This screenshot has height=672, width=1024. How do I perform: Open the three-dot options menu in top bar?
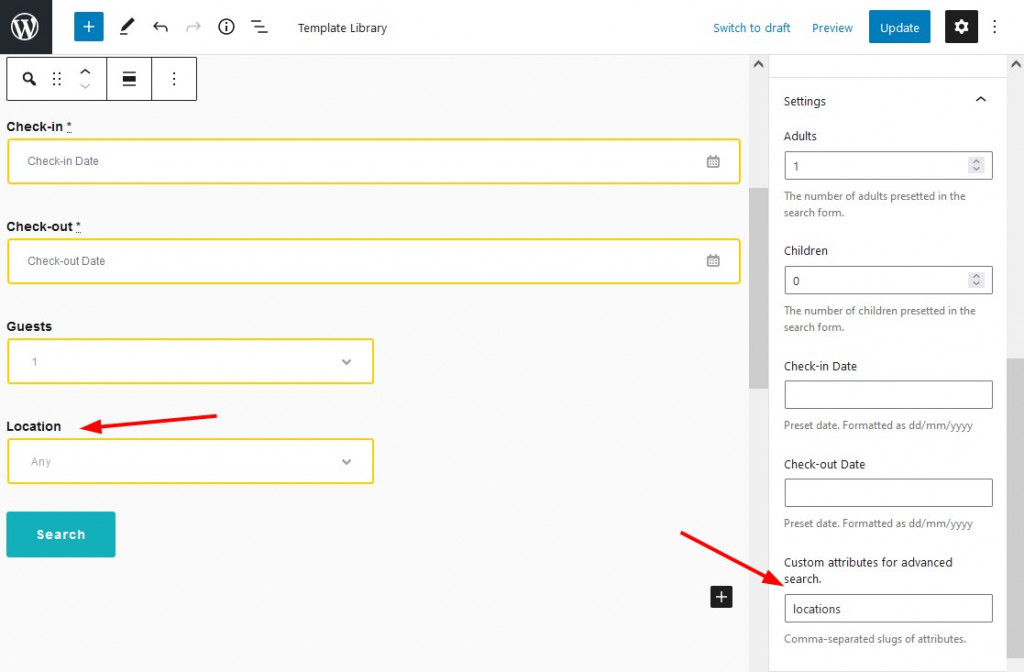[995, 27]
